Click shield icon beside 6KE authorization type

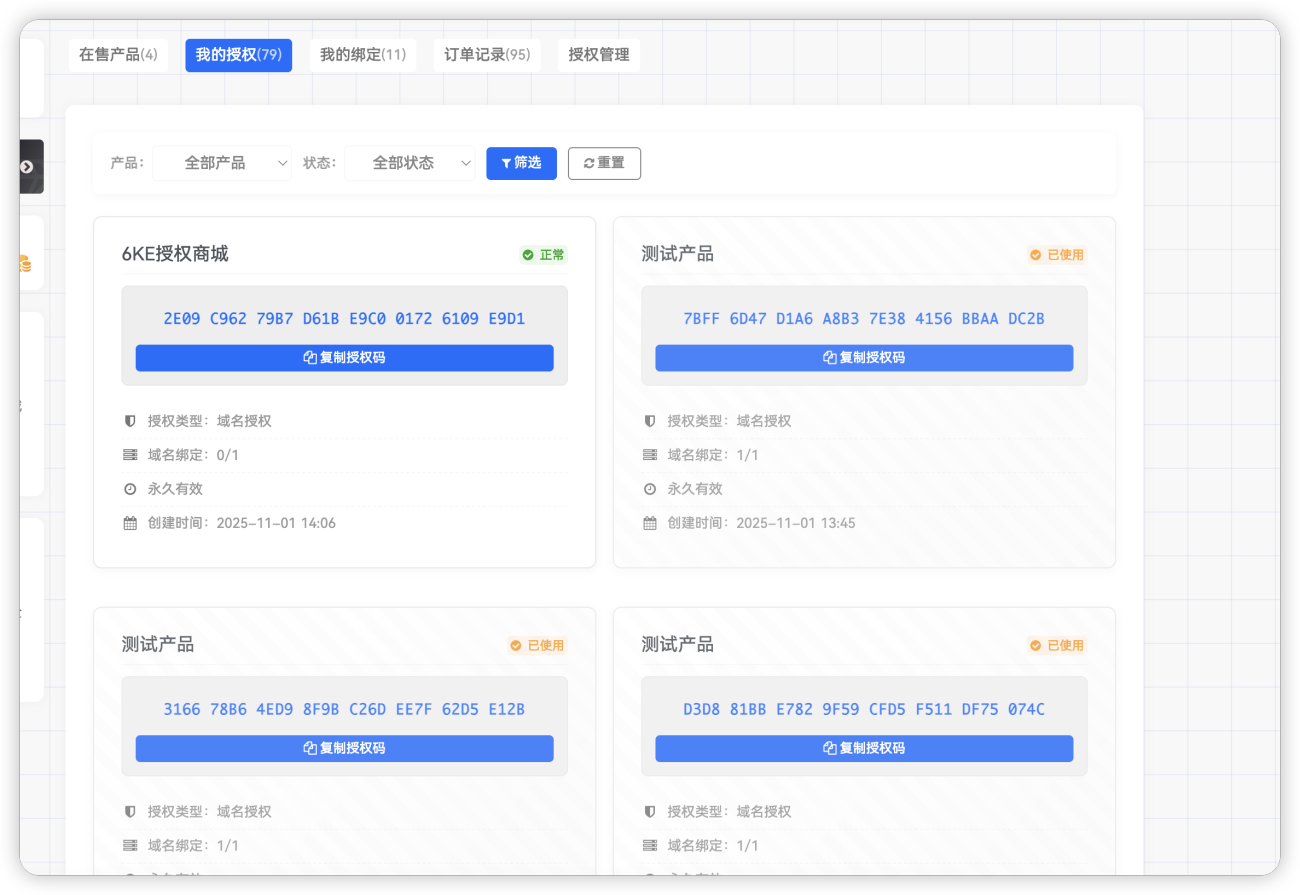pyautogui.click(x=130, y=421)
